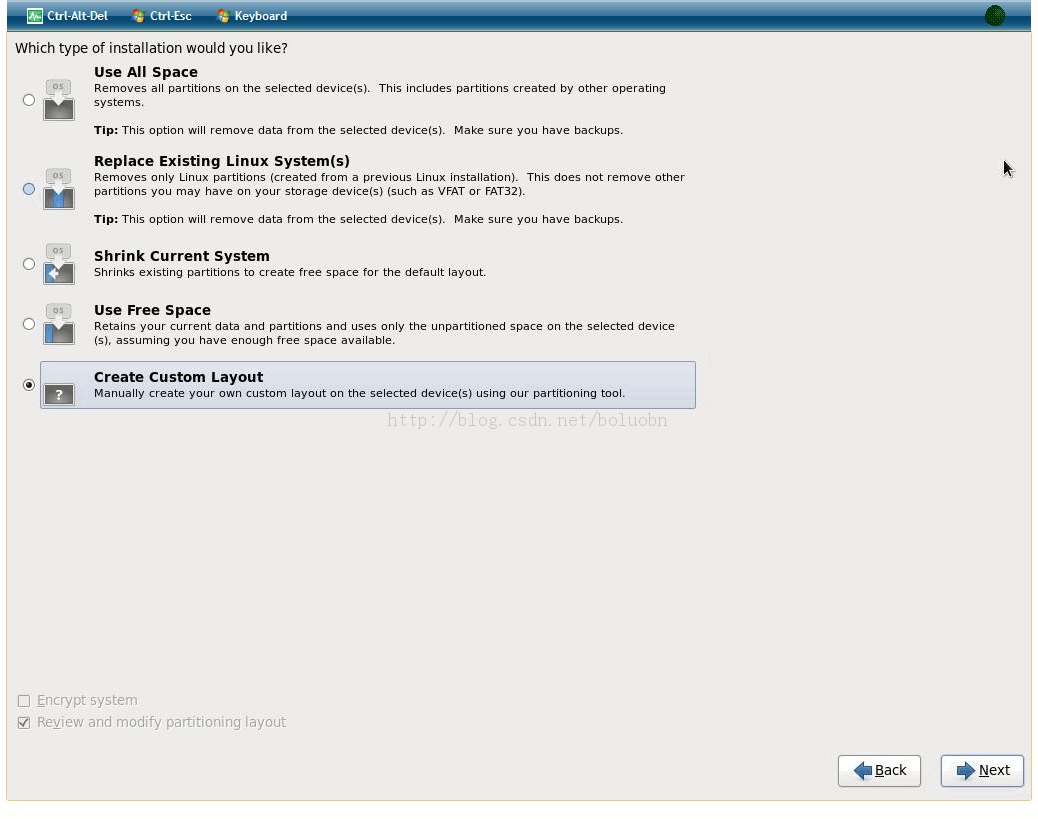
Task: Click the Use Free Space disk icon
Action: (x=59, y=324)
